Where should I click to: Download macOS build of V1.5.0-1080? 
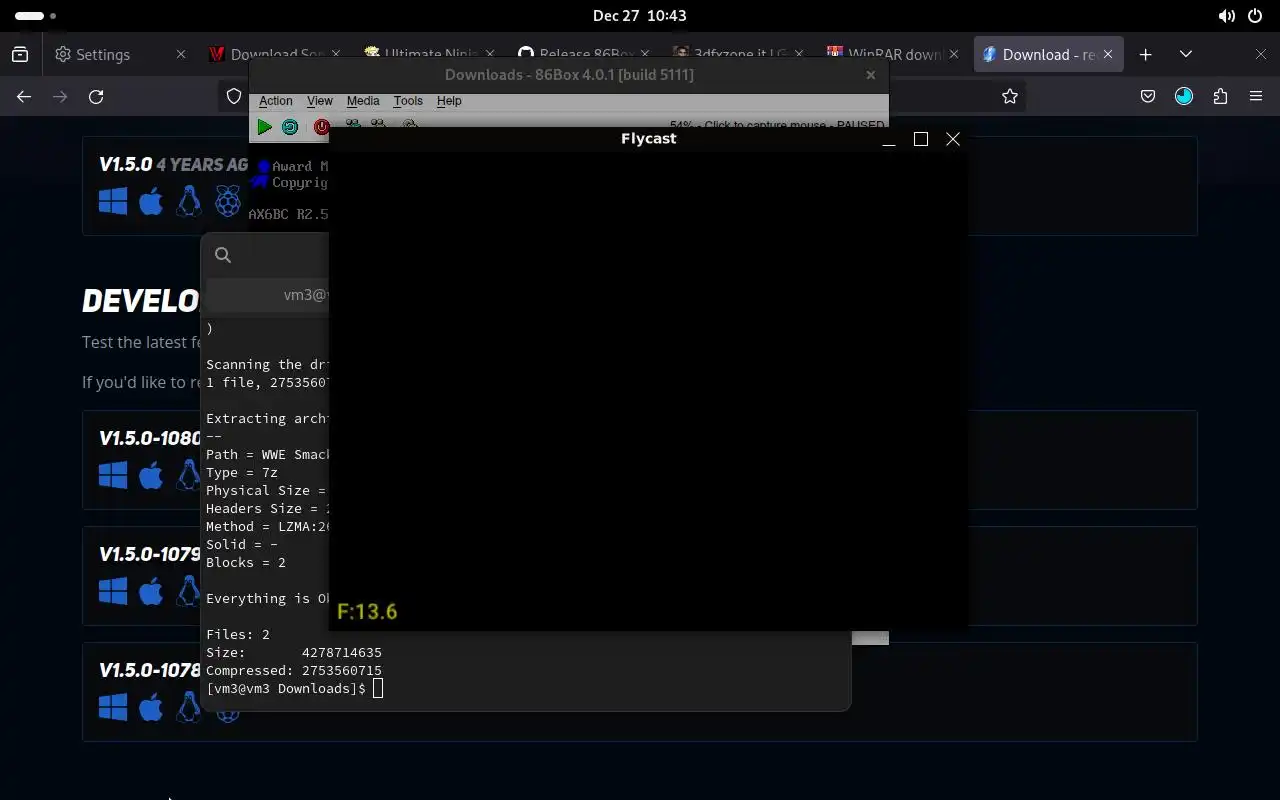[x=151, y=474]
